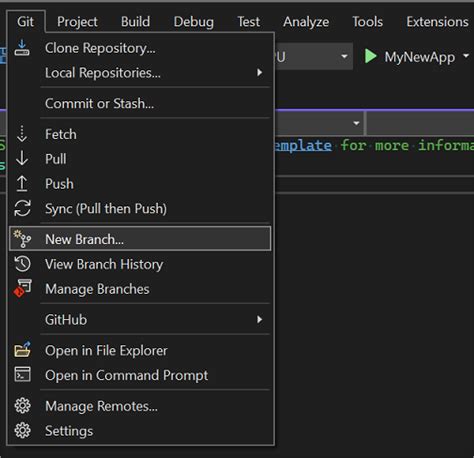Click the Manage Remotes gear icon
The width and height of the screenshot is (474, 458).
(x=22, y=406)
